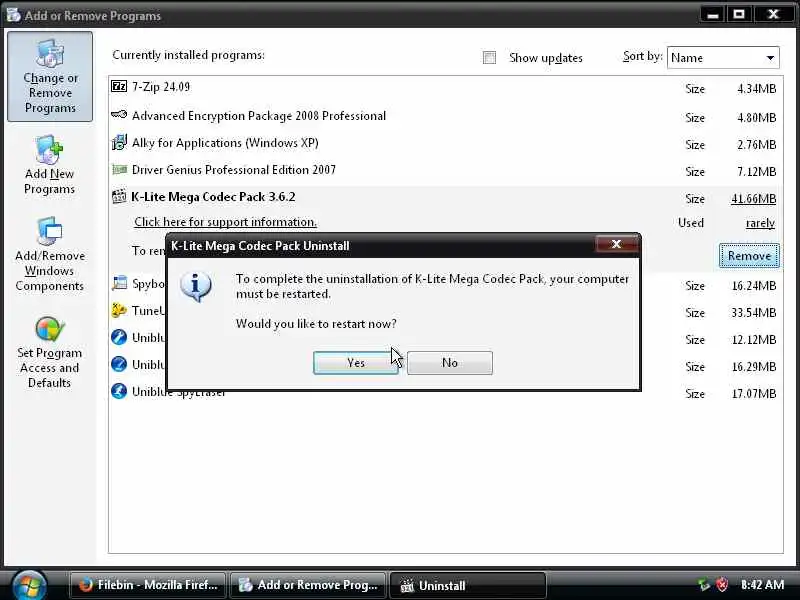Click the Alky for Applications icon
800x600 pixels.
[x=119, y=142]
